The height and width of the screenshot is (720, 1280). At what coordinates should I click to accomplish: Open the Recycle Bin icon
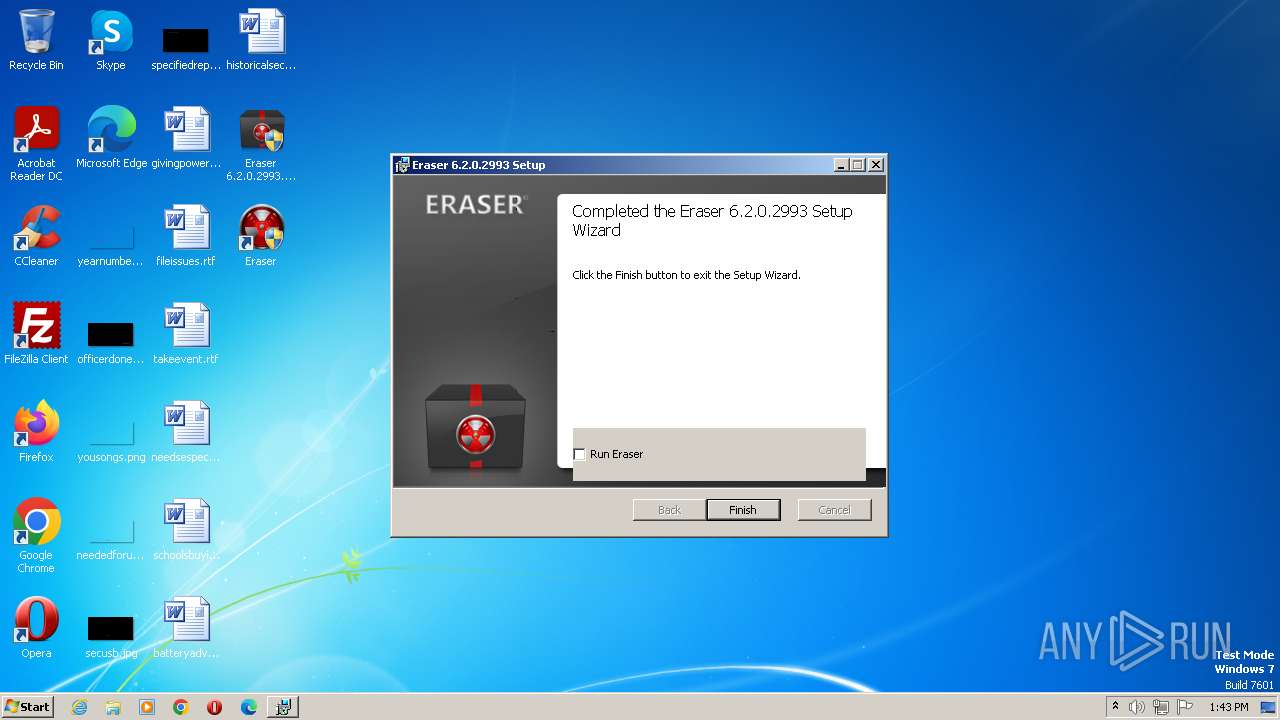pos(36,40)
